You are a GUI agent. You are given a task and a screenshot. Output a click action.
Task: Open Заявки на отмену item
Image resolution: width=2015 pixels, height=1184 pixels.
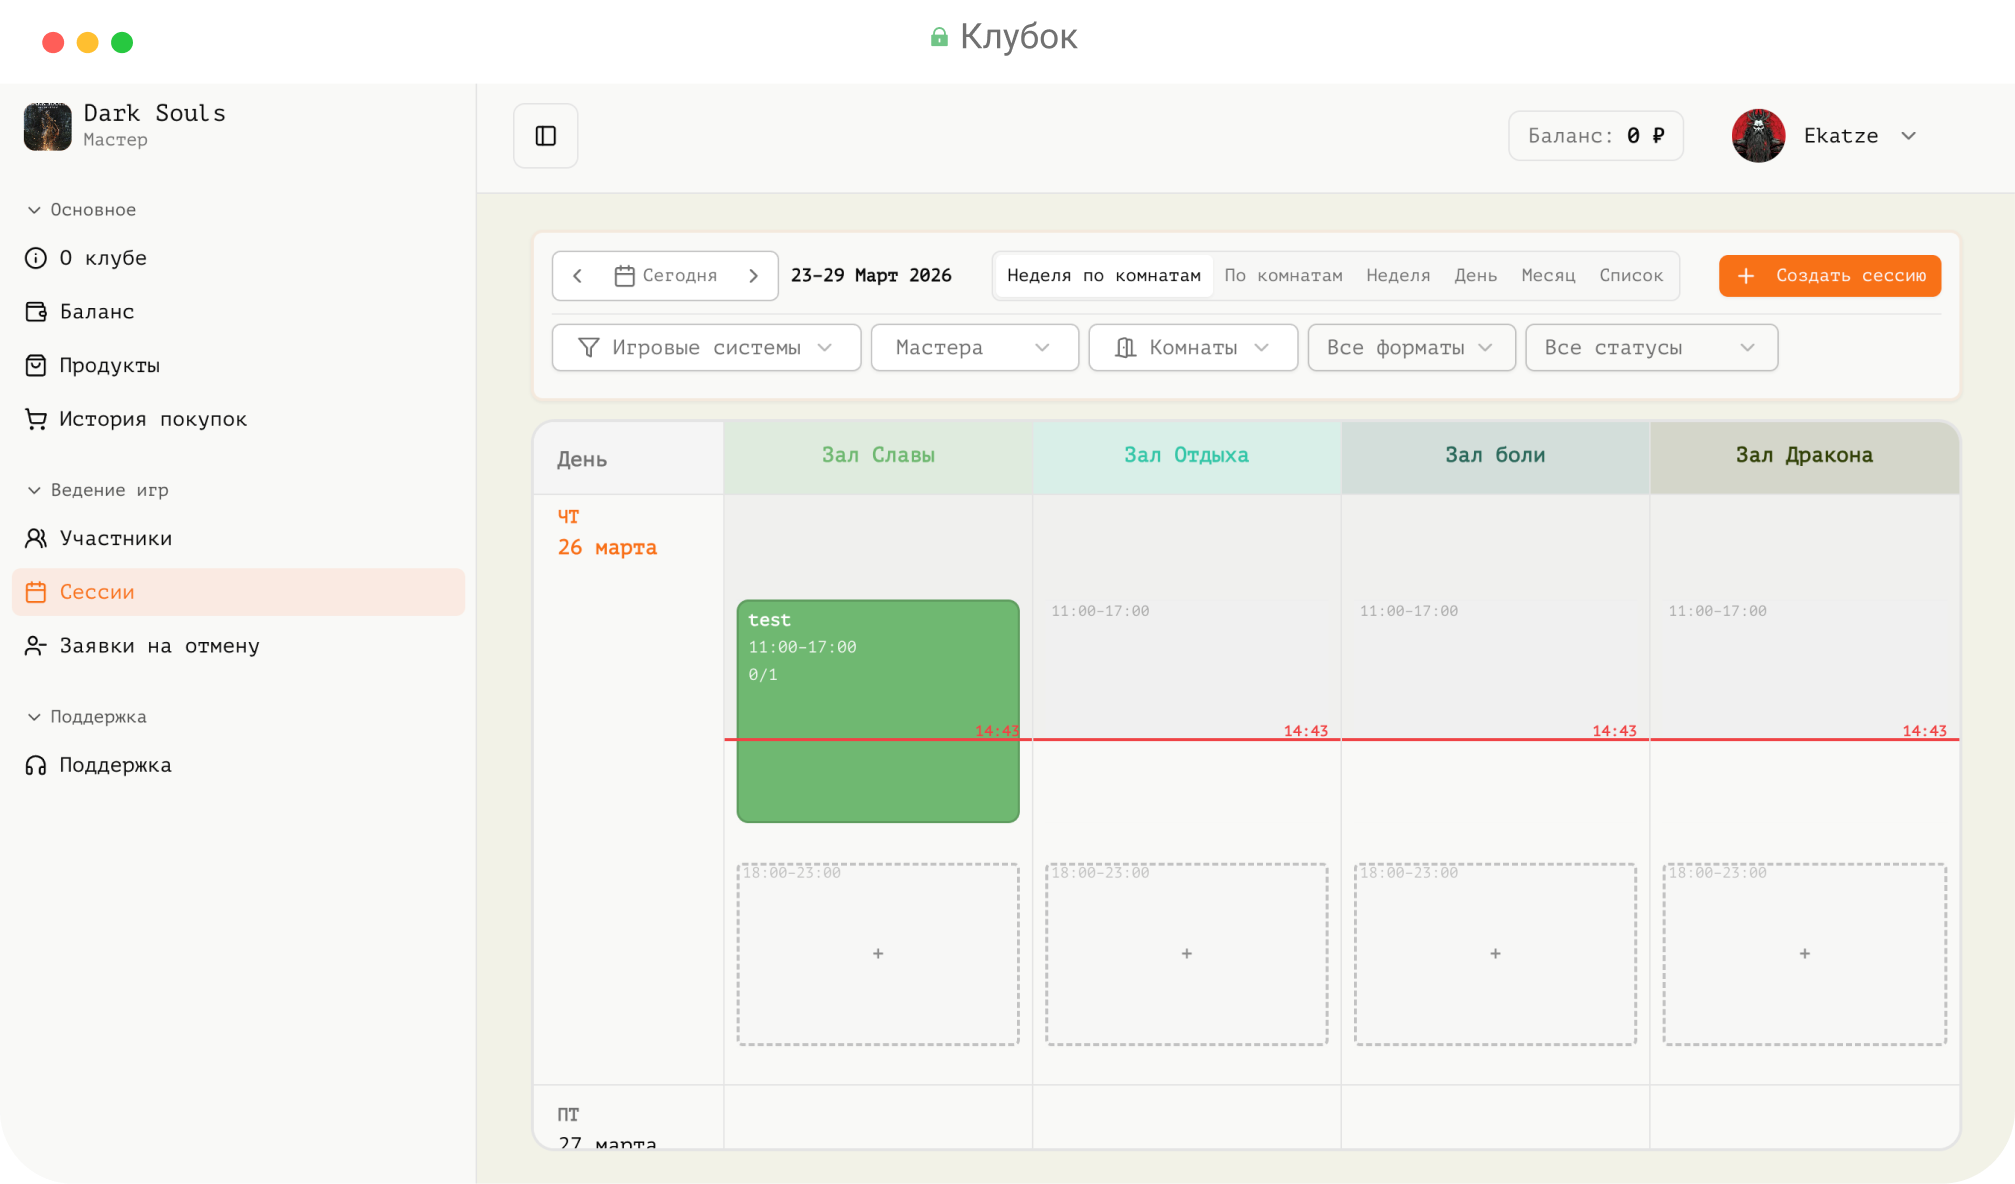click(159, 647)
